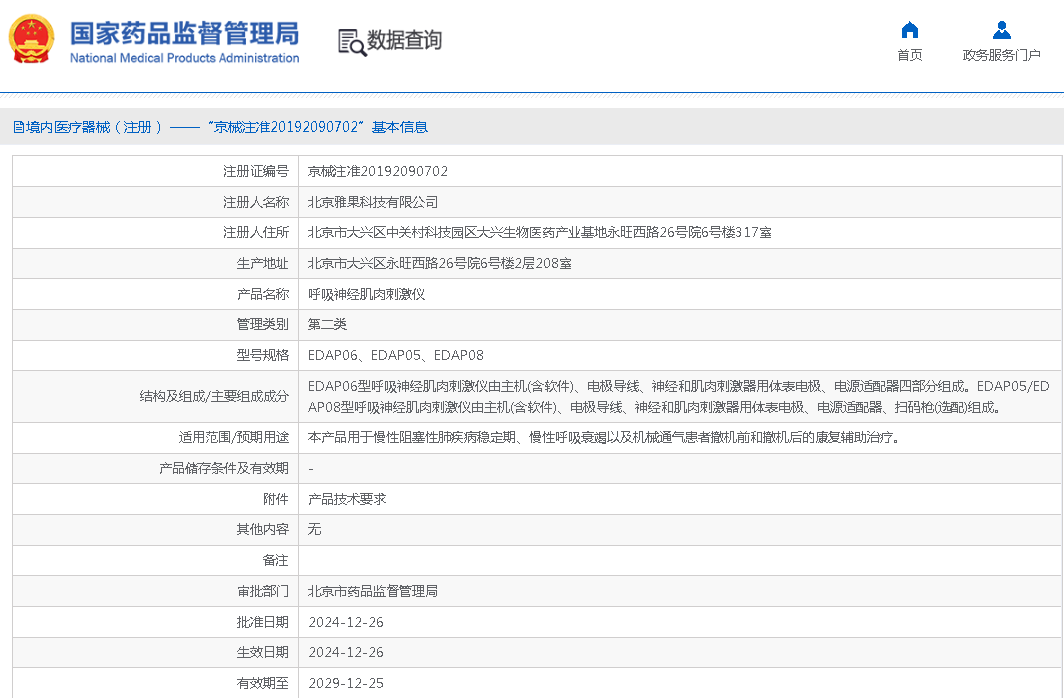The image size is (1064, 698).
Task: Click the National Medical Products Administration subtitle
Action: 184,58
